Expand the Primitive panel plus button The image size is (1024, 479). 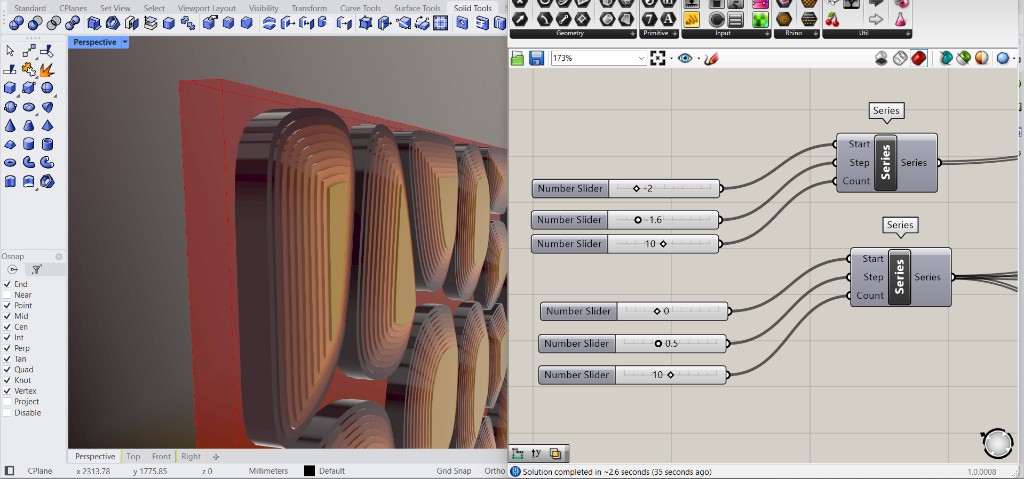point(675,33)
